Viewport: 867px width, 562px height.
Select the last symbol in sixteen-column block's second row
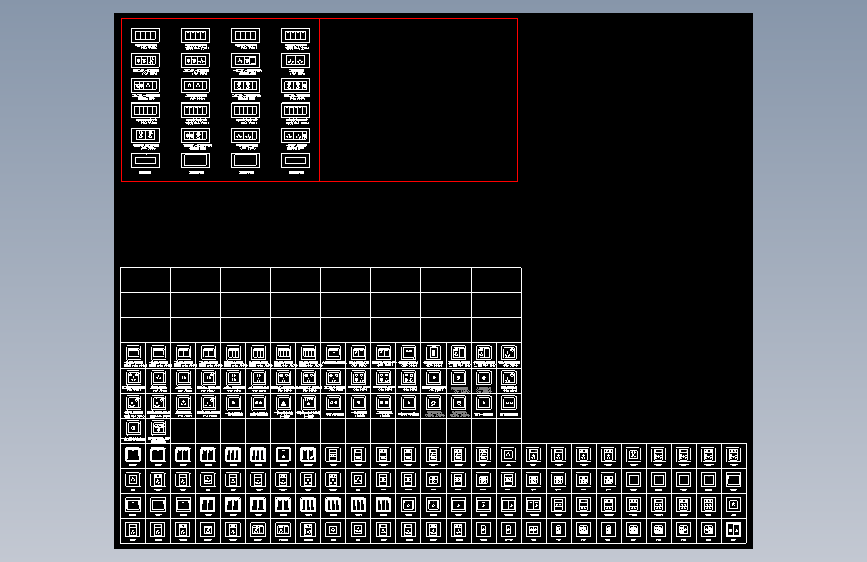click(509, 378)
